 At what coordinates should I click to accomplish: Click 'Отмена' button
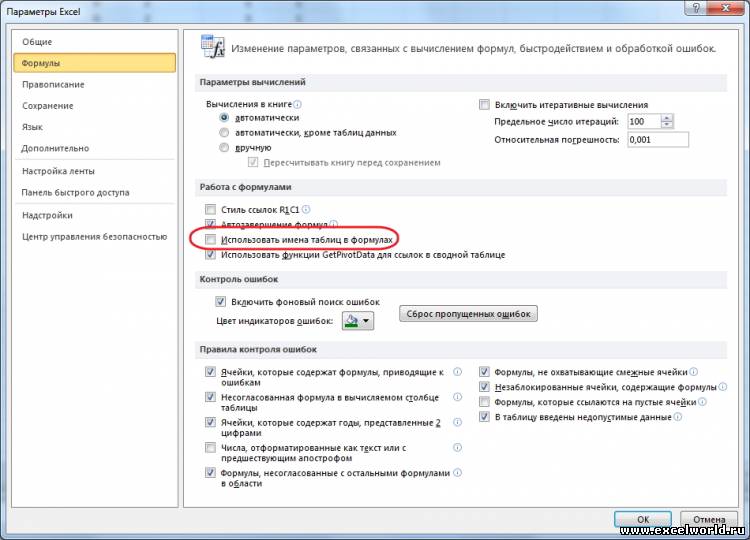pyautogui.click(x=709, y=519)
